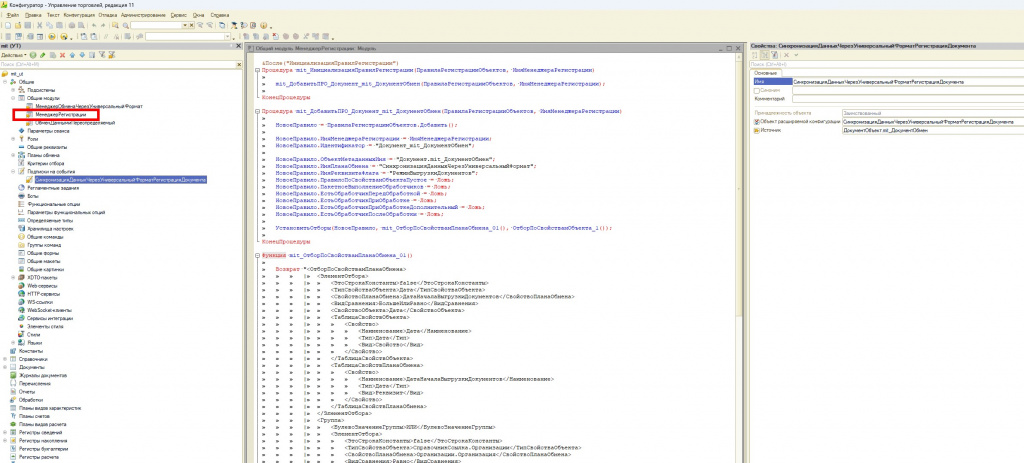Toggle the Источник property checkbox
Image resolution: width=1024 pixels, height=463 pixels.
click(757, 130)
